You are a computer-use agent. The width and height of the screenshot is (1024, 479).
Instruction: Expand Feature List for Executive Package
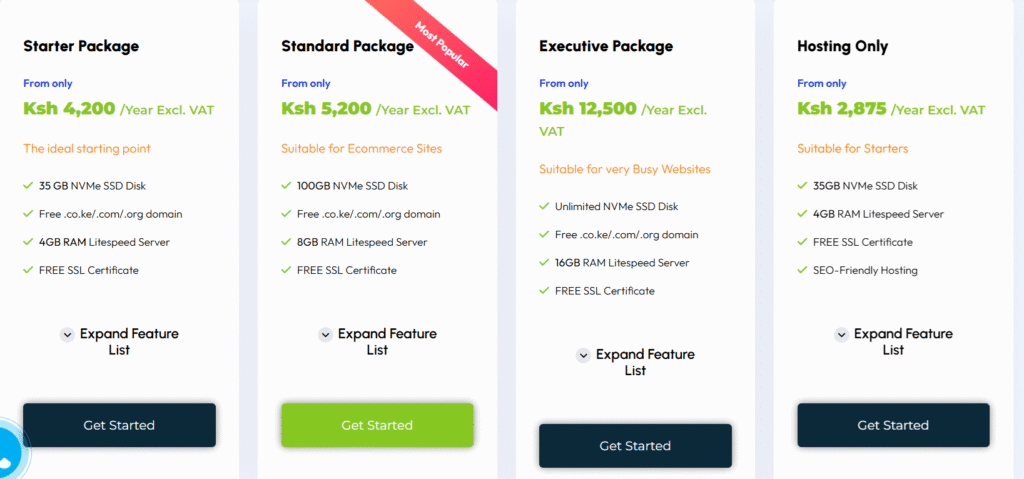coord(635,363)
